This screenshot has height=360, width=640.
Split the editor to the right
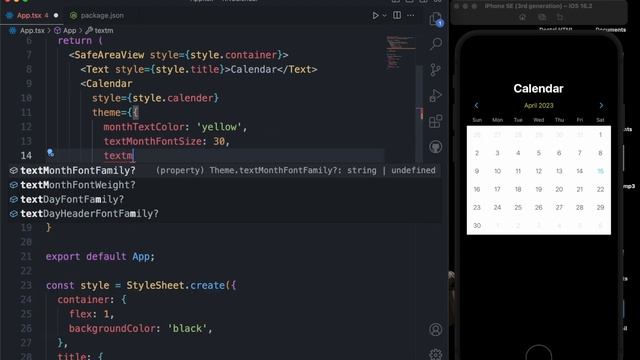pos(397,15)
